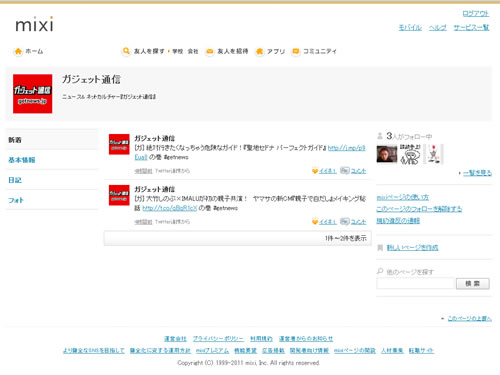Click the follower count person icon

[x=380, y=136]
